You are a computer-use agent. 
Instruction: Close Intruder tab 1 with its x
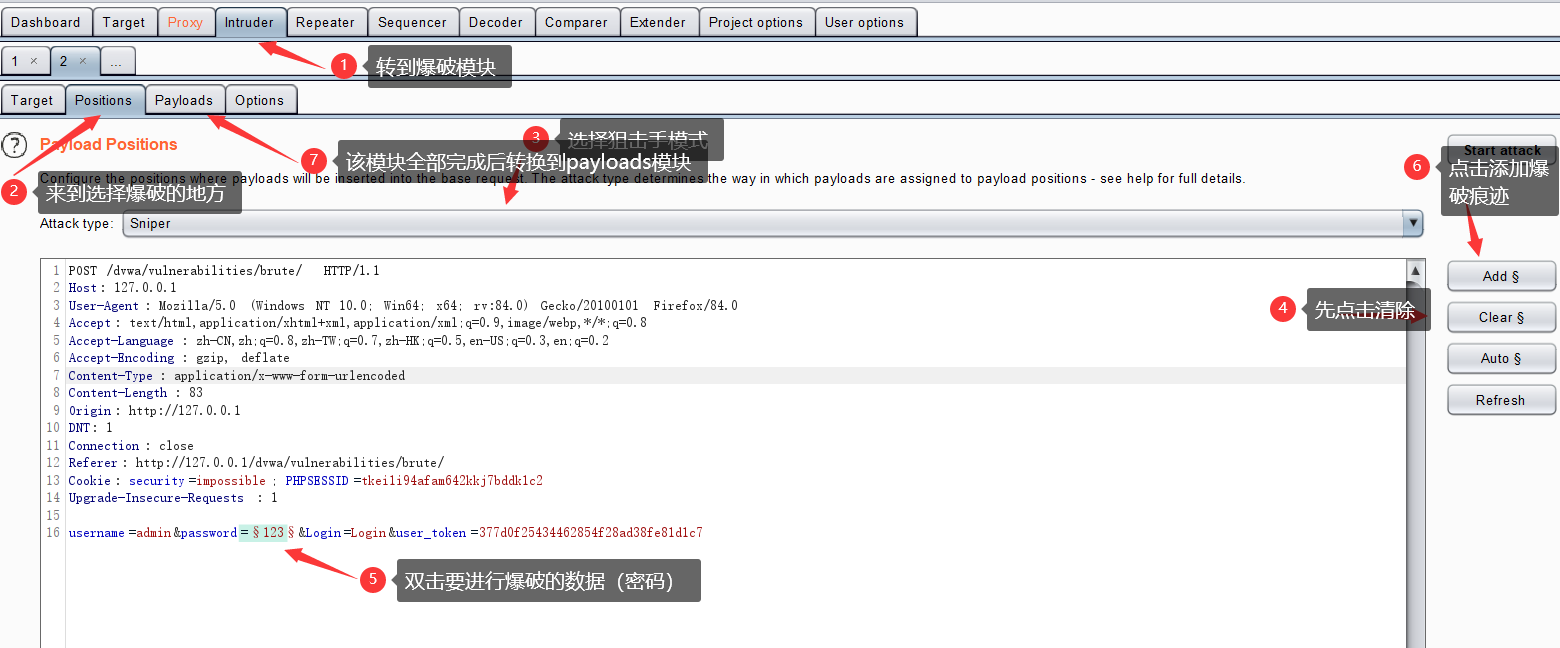[x=33, y=61]
